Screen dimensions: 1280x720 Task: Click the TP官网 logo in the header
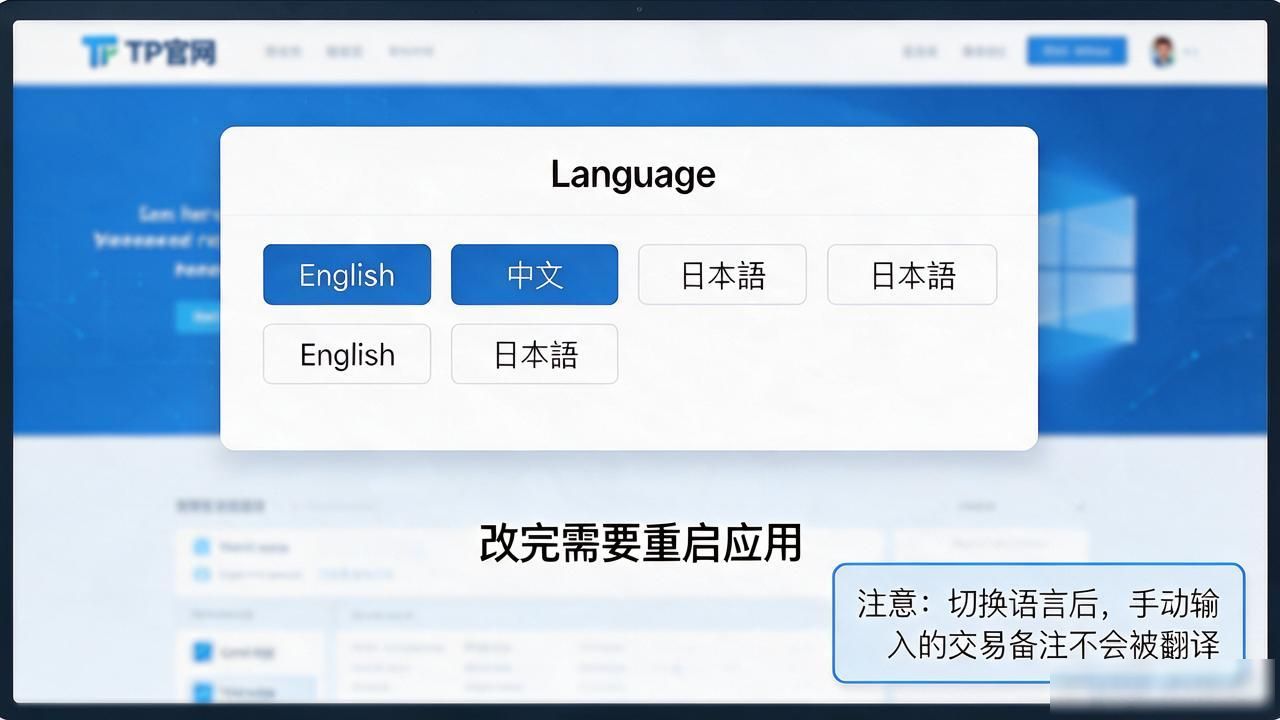pos(149,51)
